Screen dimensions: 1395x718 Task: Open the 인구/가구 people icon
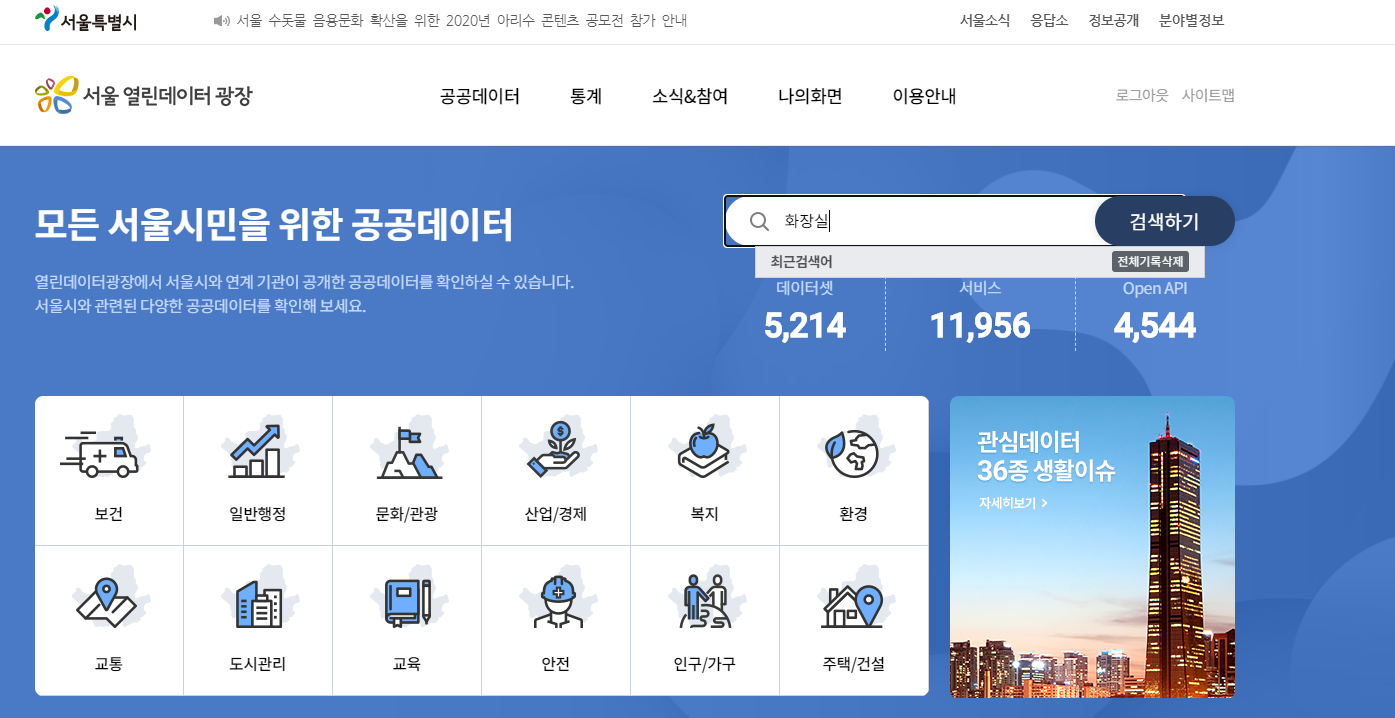coord(706,600)
